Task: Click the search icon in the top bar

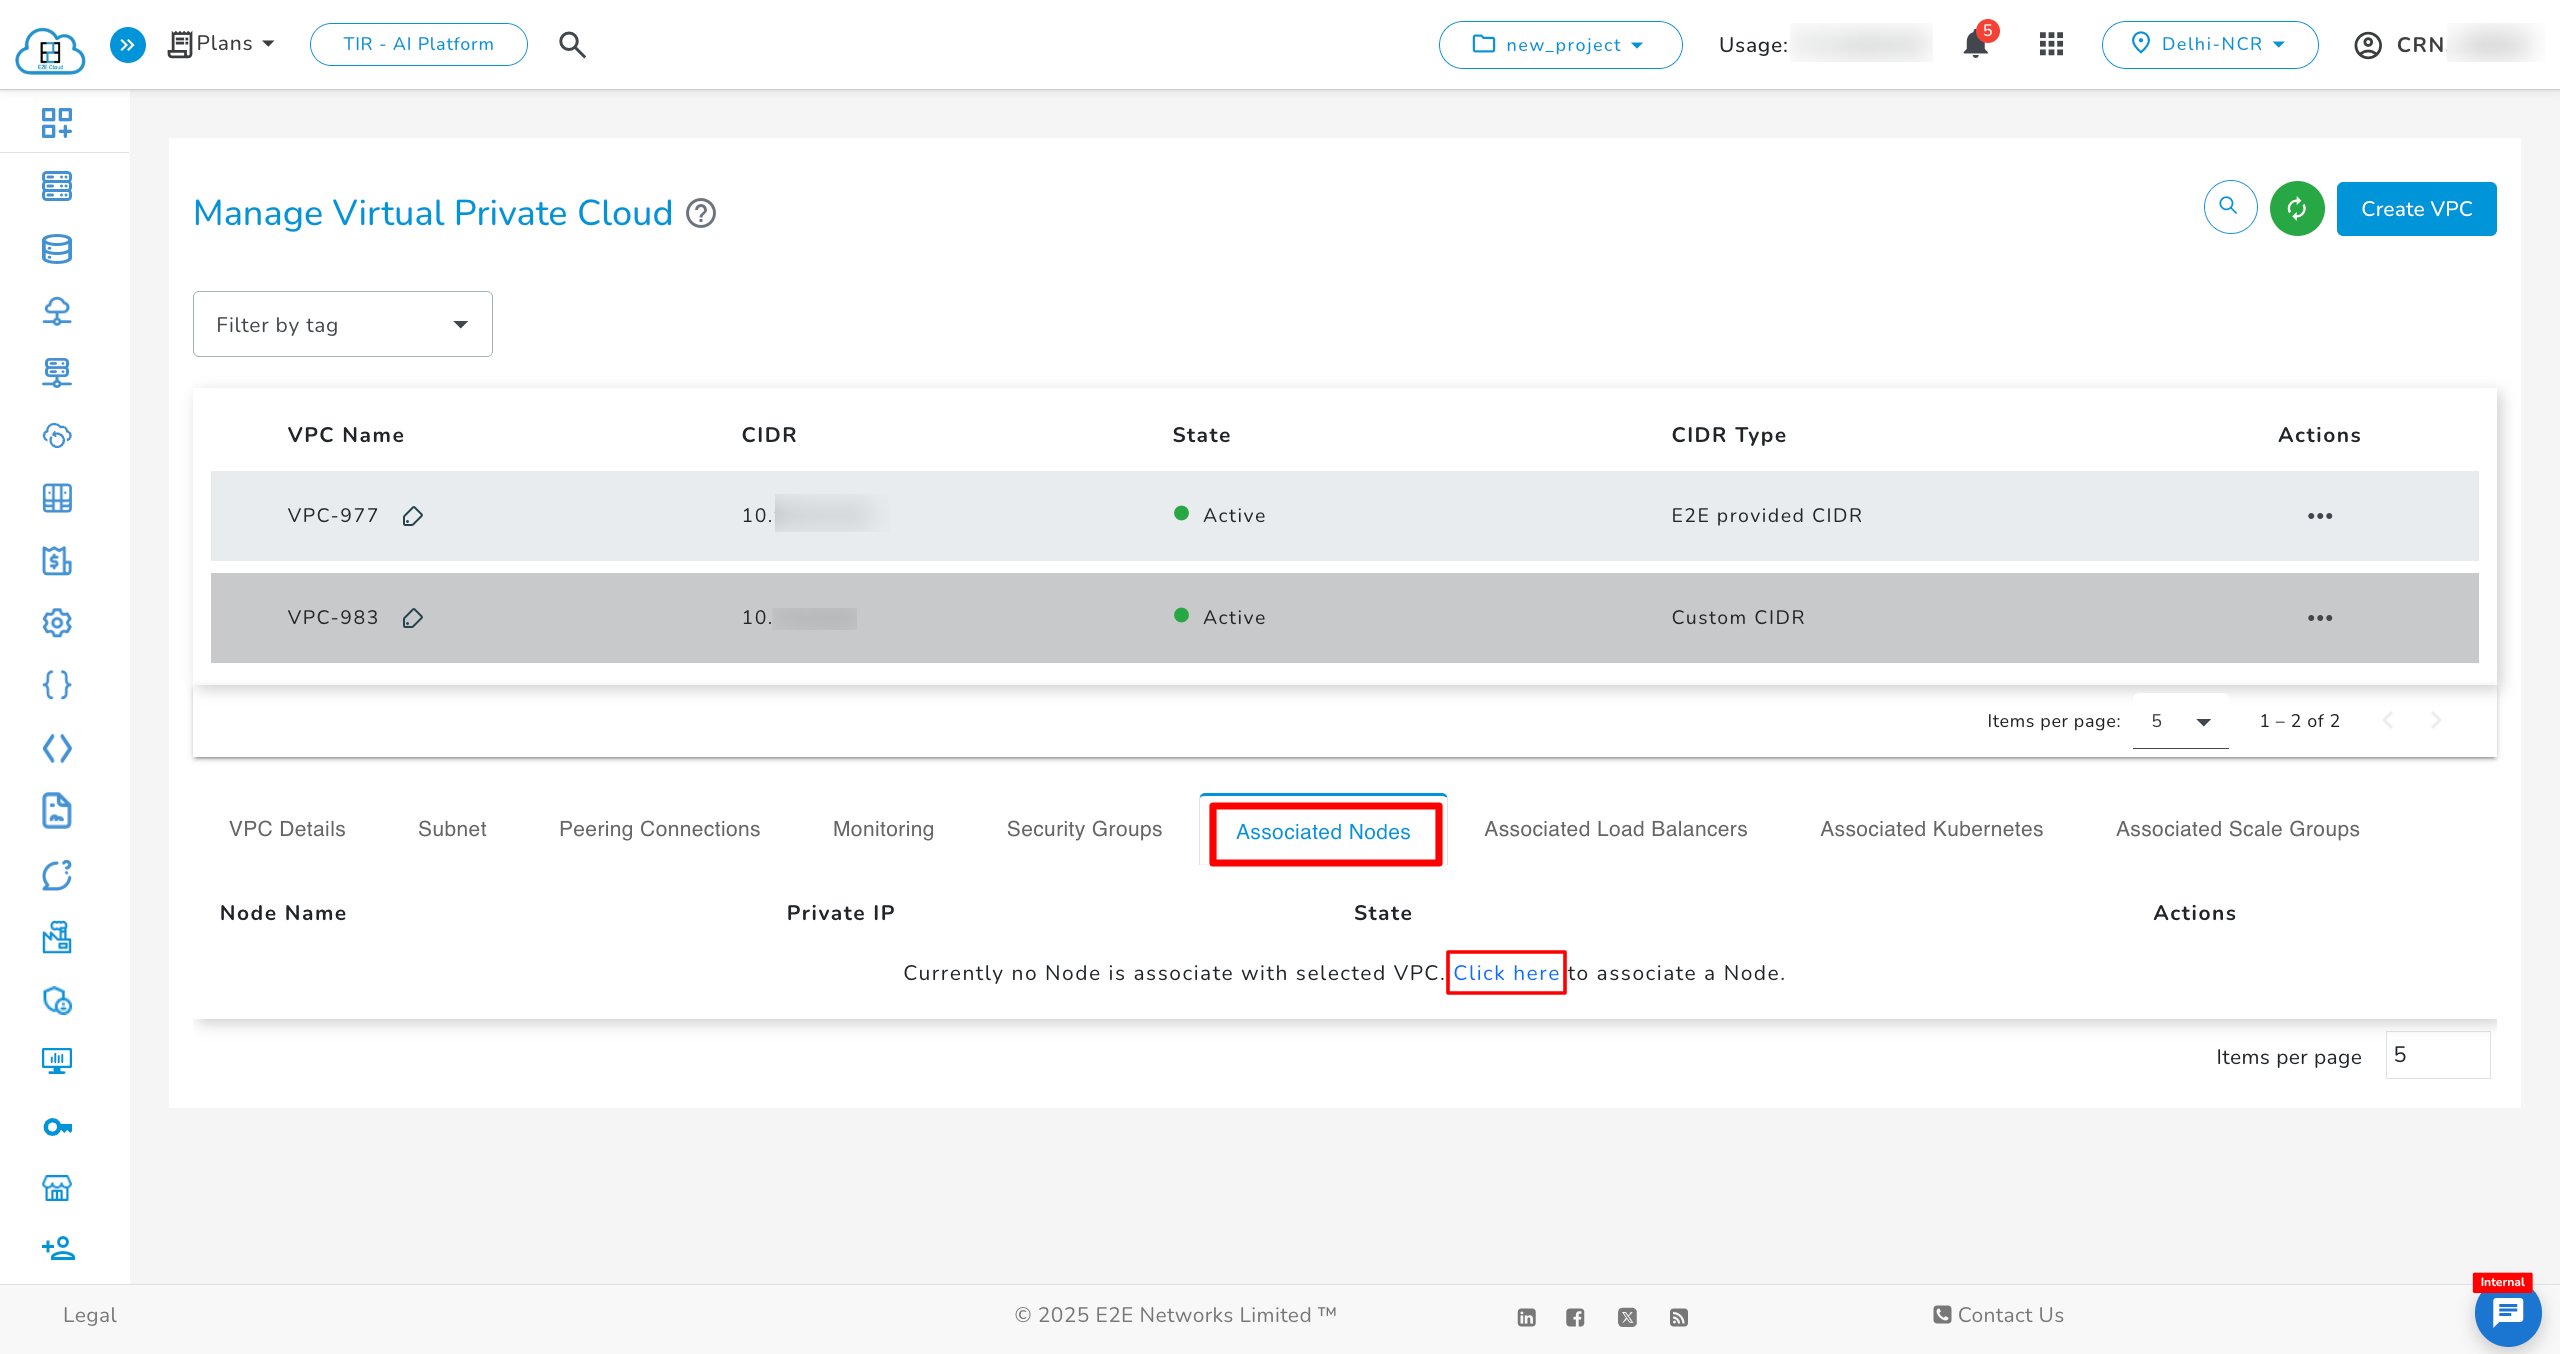Action: click(572, 44)
